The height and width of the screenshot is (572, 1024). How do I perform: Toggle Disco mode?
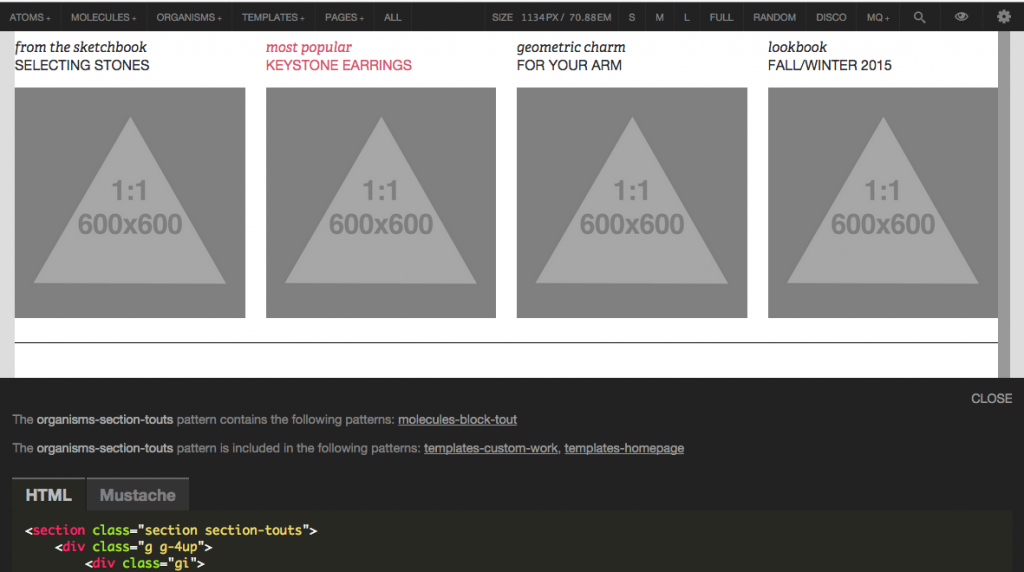click(x=831, y=17)
